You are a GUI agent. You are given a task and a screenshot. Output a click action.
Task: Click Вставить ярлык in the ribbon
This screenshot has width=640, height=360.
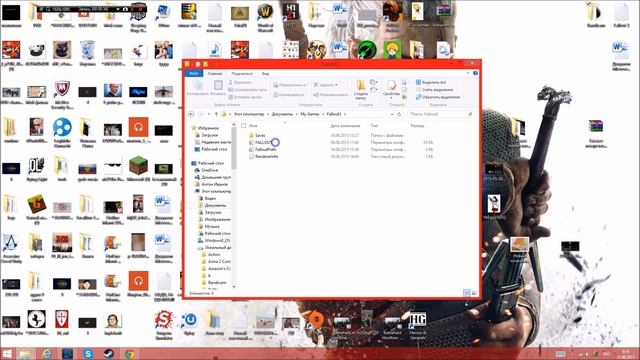pos(245,97)
